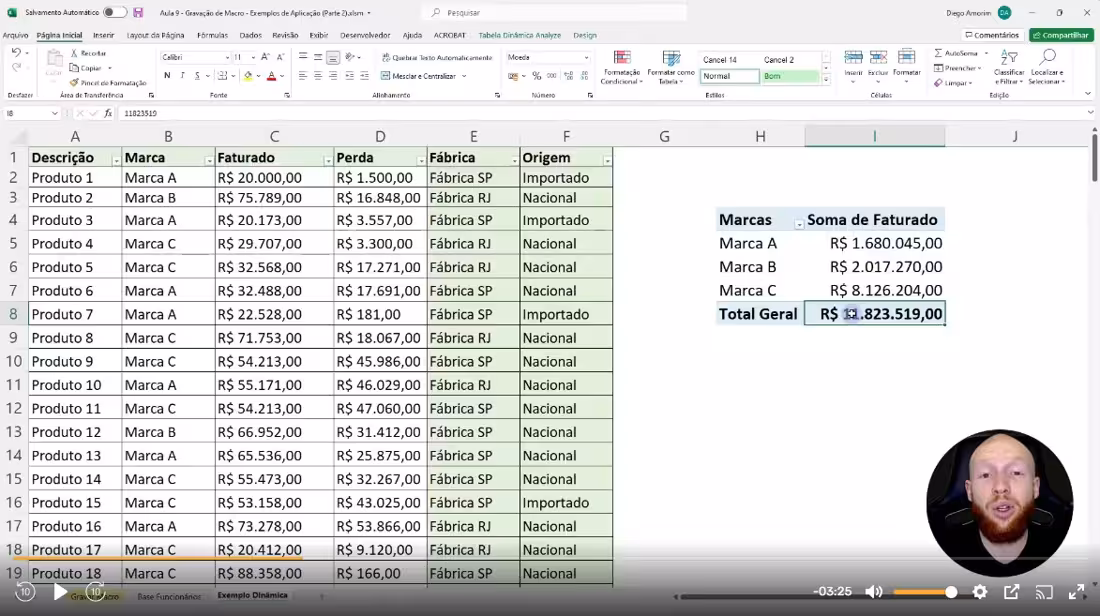Apply the Bom cell style
Screen dimensions: 1100x616
tap(790, 76)
